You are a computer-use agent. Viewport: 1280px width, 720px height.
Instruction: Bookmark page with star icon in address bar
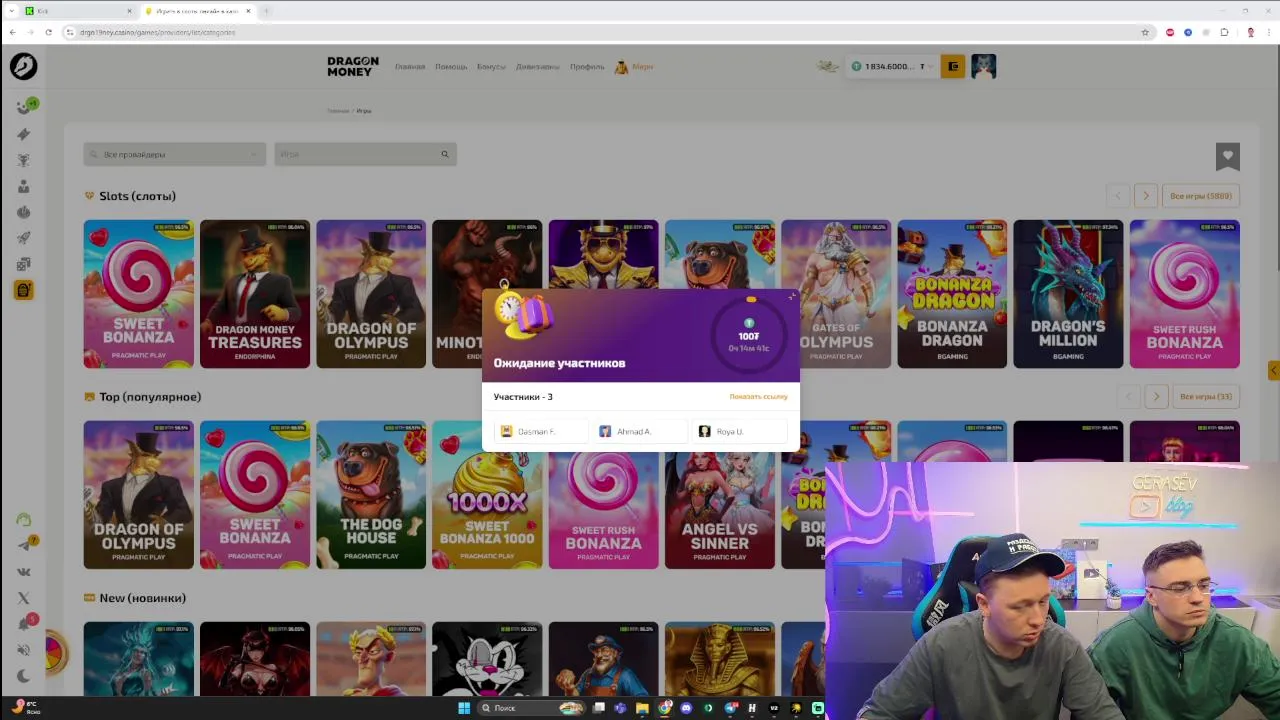click(1145, 32)
